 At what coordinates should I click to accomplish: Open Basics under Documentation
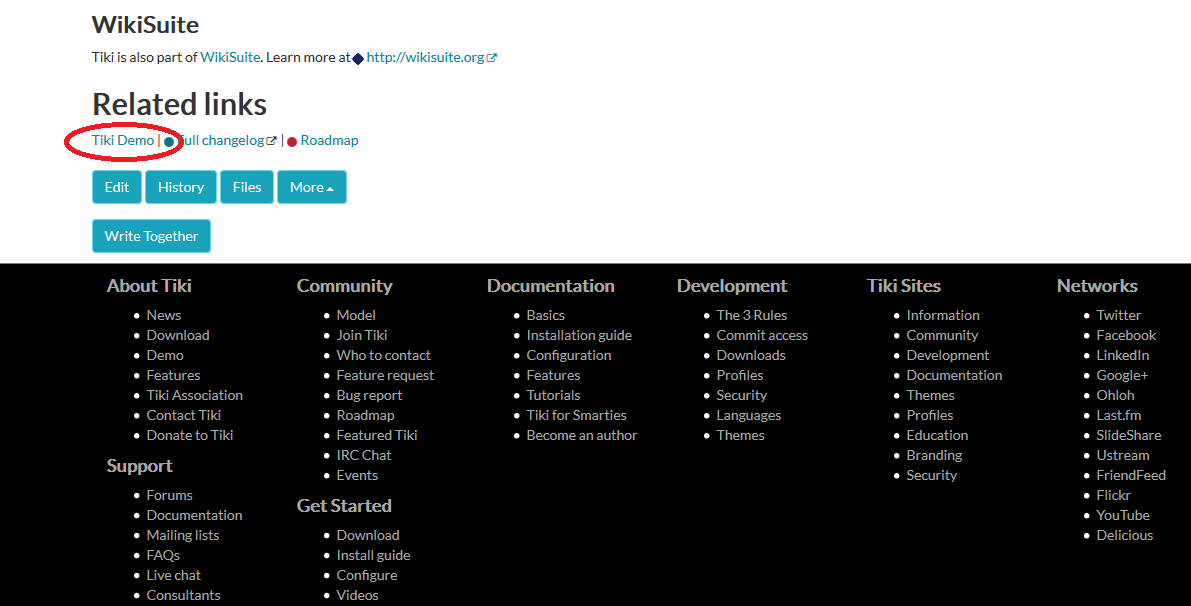coord(545,315)
